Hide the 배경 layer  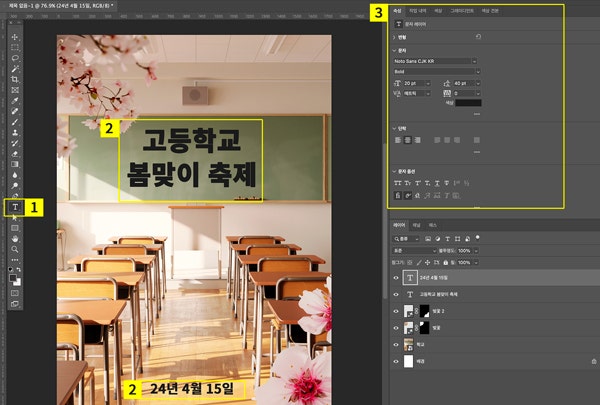coord(396,361)
